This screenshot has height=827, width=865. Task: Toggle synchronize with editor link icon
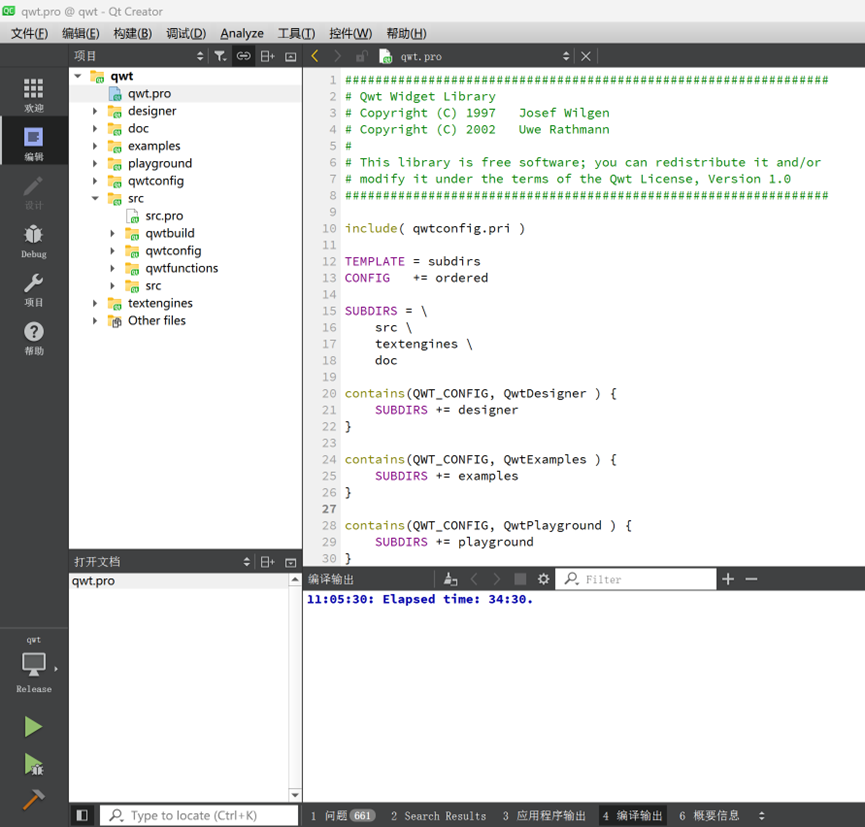pos(243,56)
